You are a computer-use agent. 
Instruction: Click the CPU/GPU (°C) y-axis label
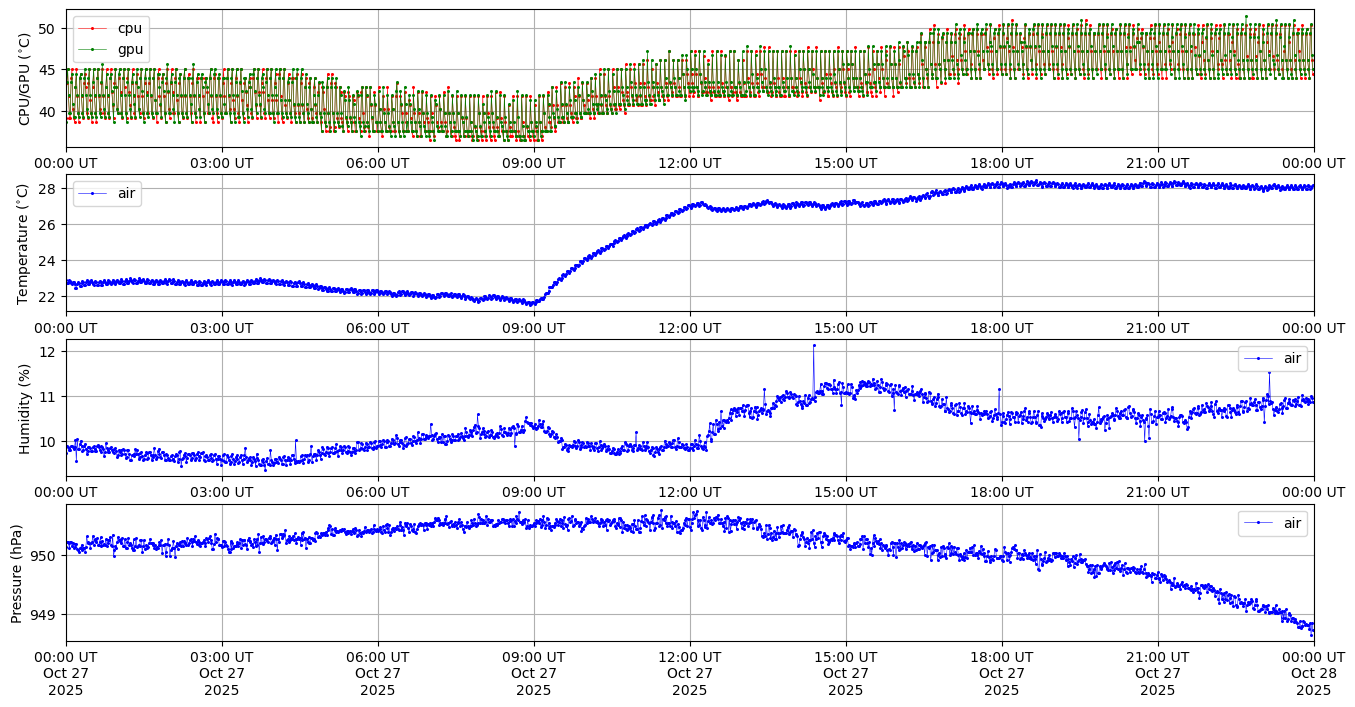[25, 79]
